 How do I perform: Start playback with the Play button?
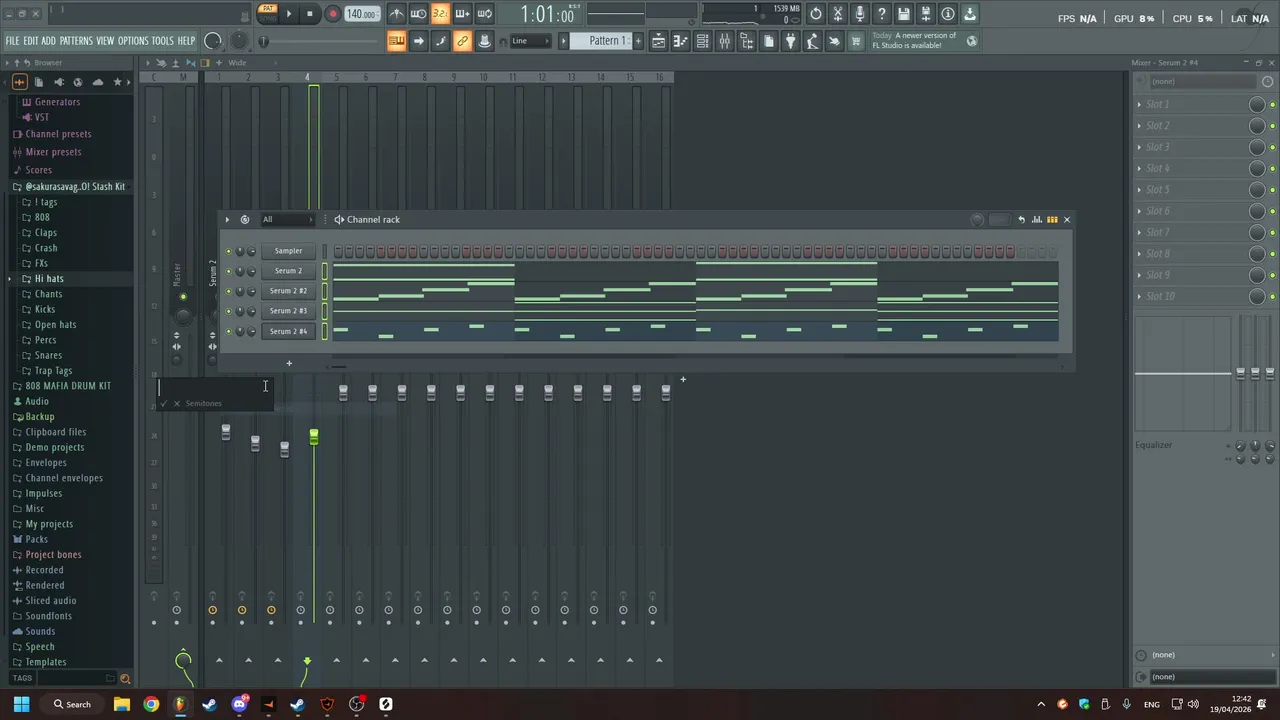pyautogui.click(x=289, y=14)
